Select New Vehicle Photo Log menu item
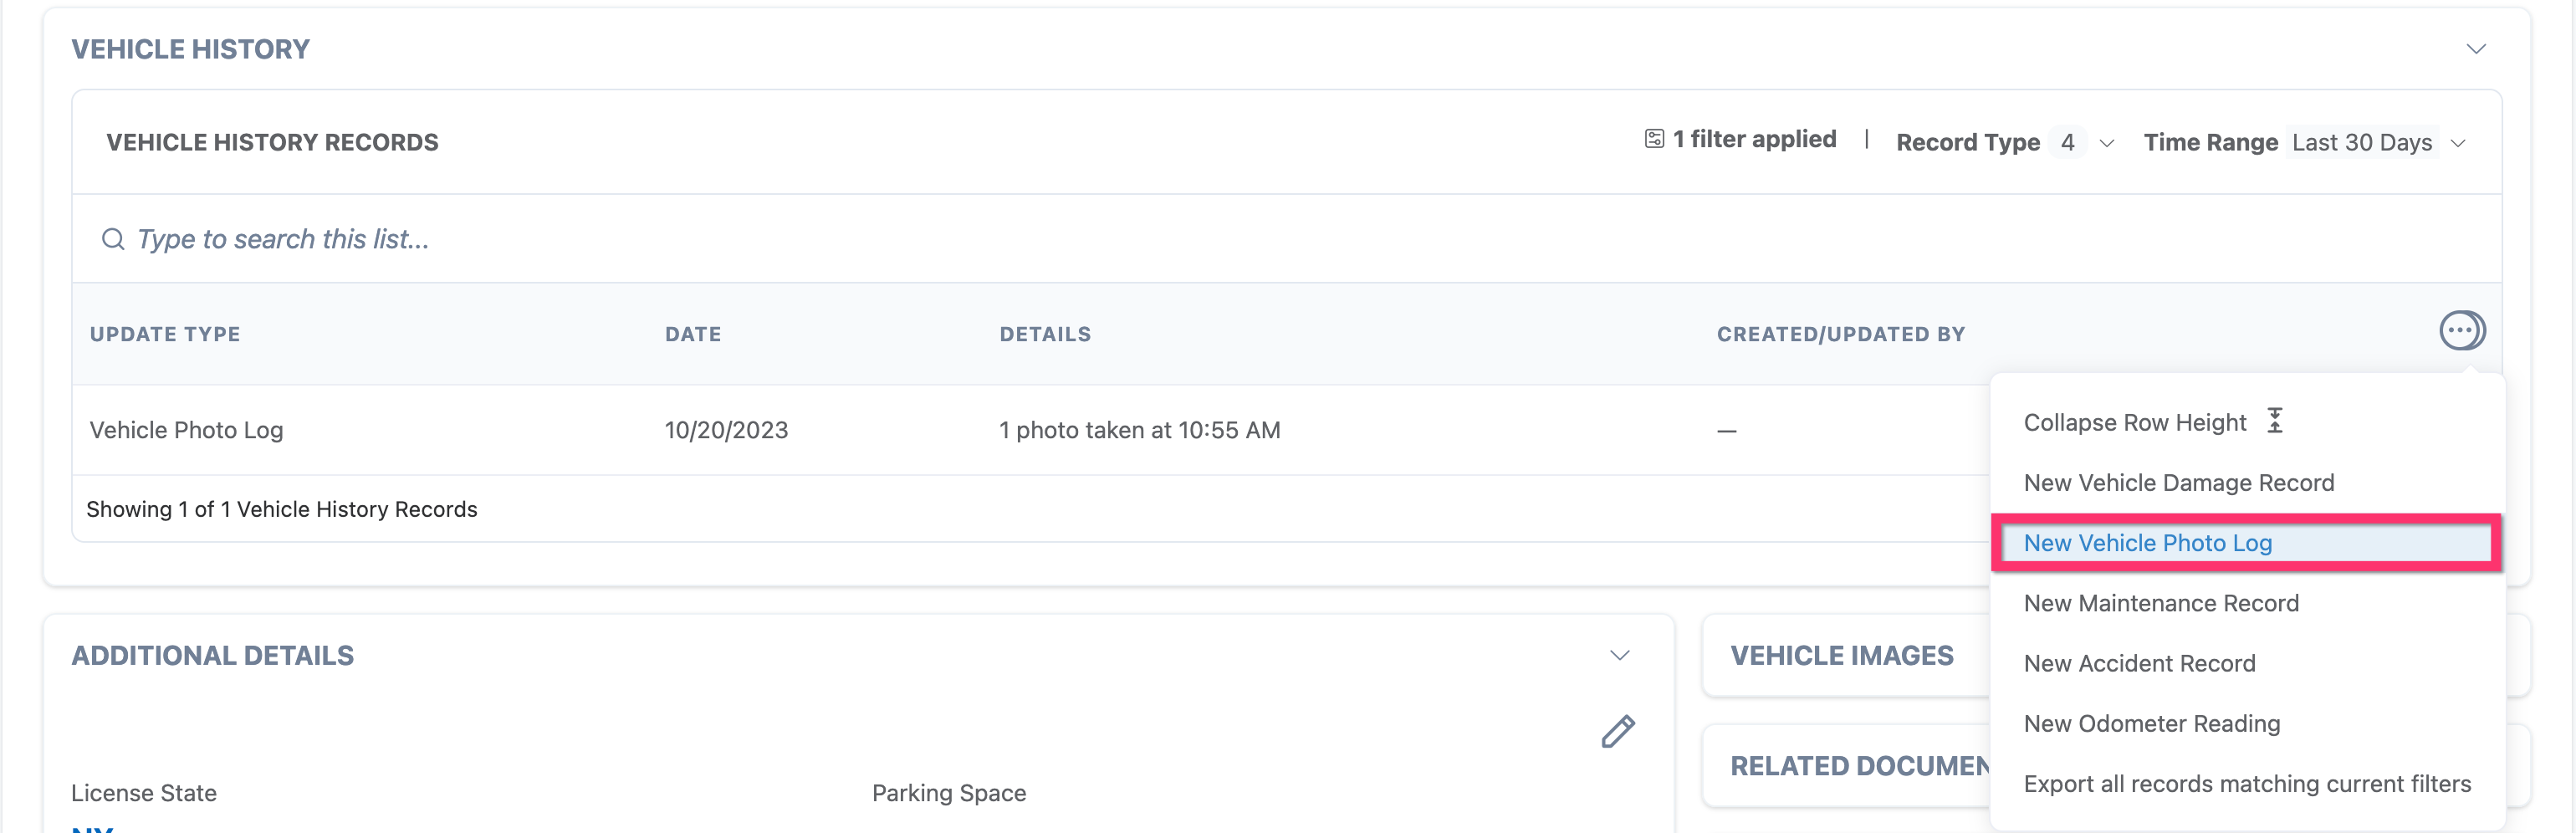Viewport: 2576px width, 833px height. click(x=2147, y=543)
